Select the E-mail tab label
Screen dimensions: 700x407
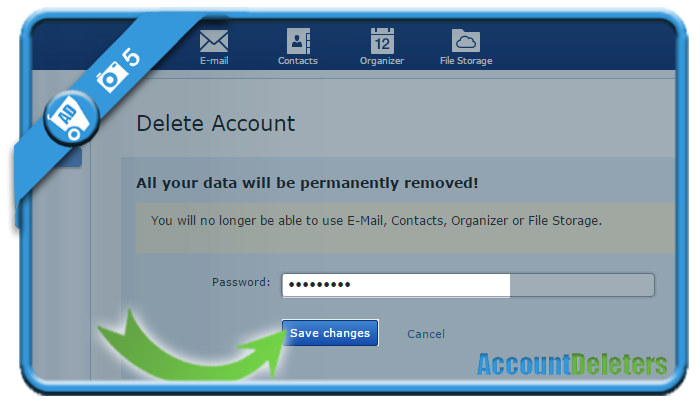coord(214,61)
